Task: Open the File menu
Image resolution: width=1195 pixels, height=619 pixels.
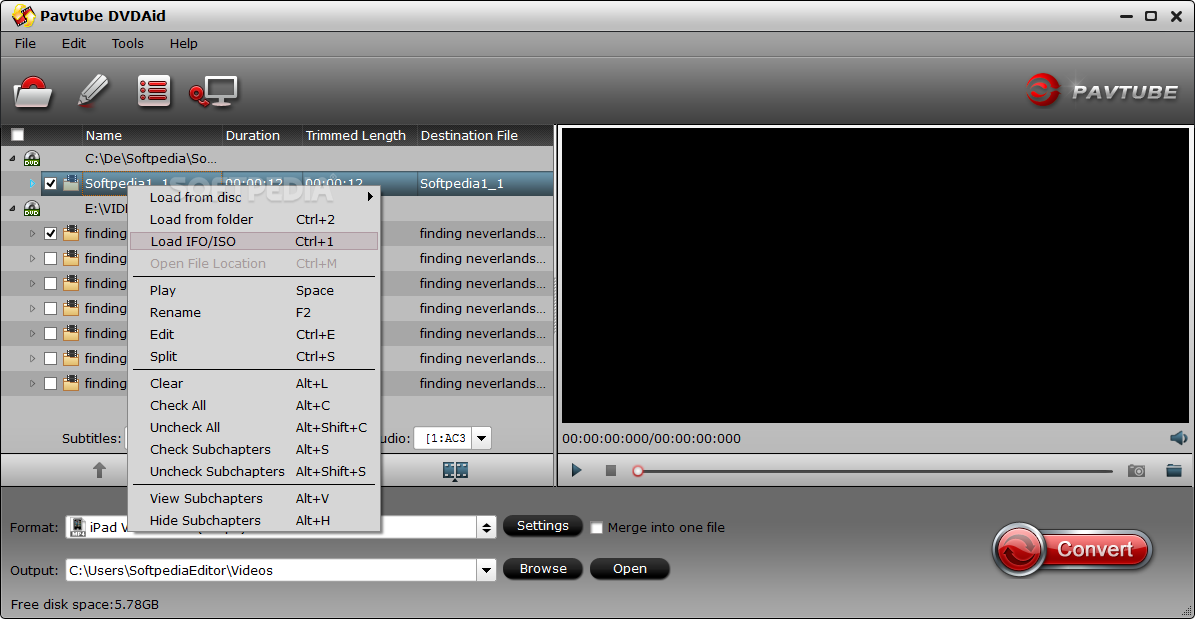Action: pyautogui.click(x=25, y=43)
